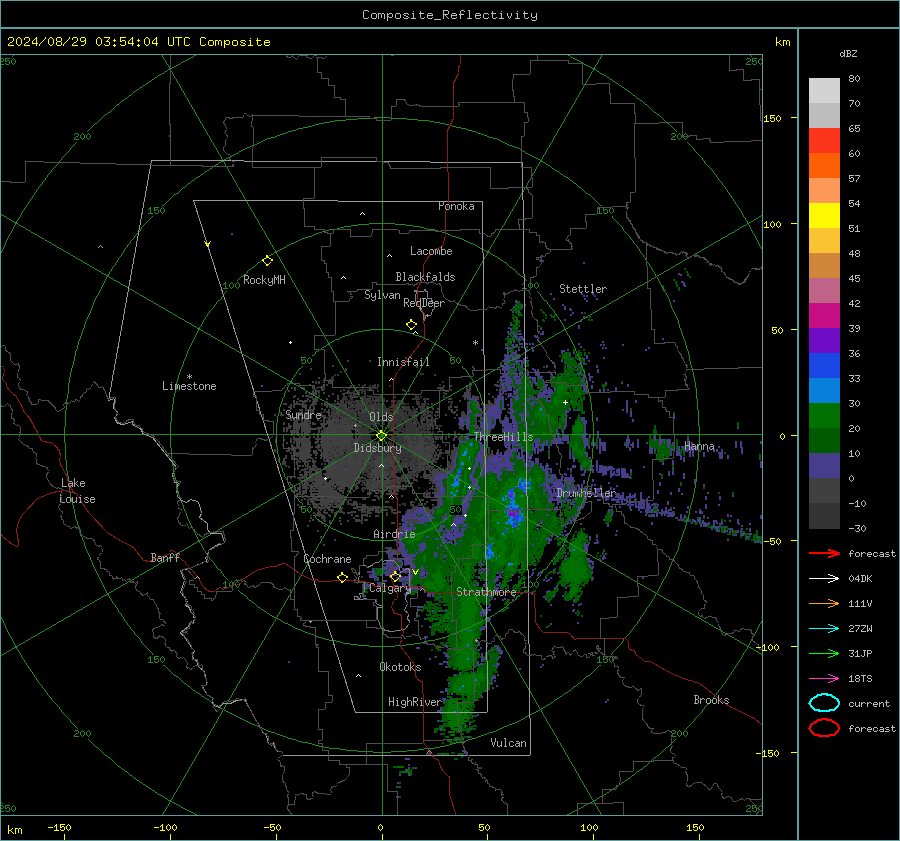The height and width of the screenshot is (841, 900).
Task: Click the magenta 18TS arrow legend icon
Action: pos(824,679)
